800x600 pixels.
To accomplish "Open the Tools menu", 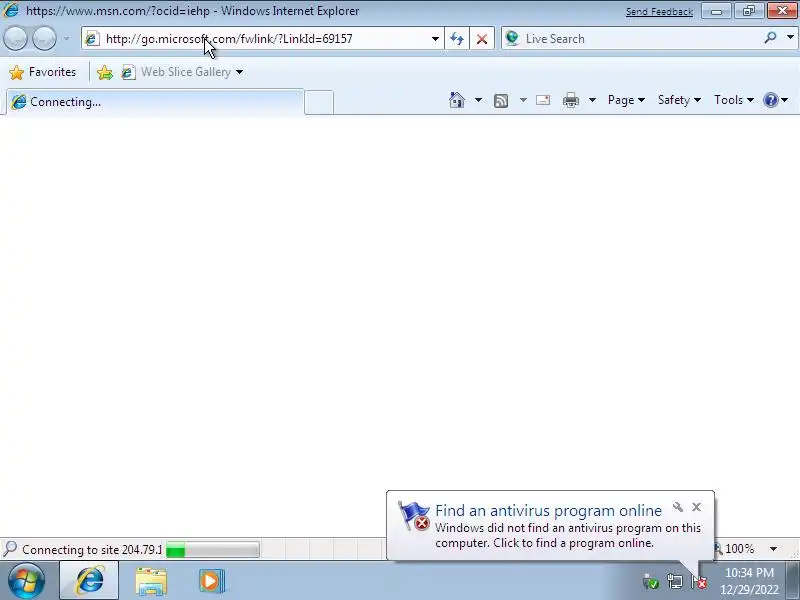I will (x=734, y=100).
